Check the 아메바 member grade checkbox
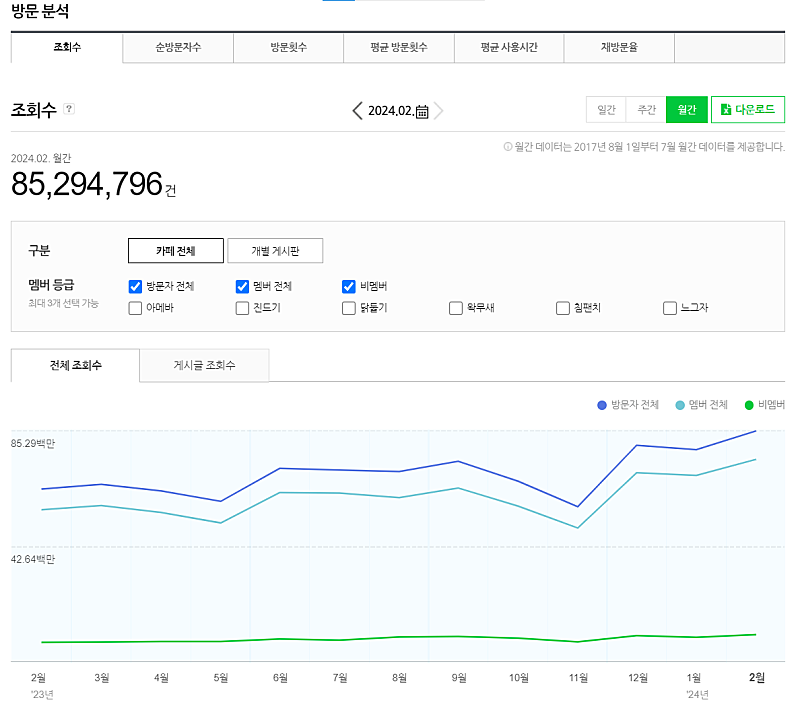The width and height of the screenshot is (800, 727). 135,308
